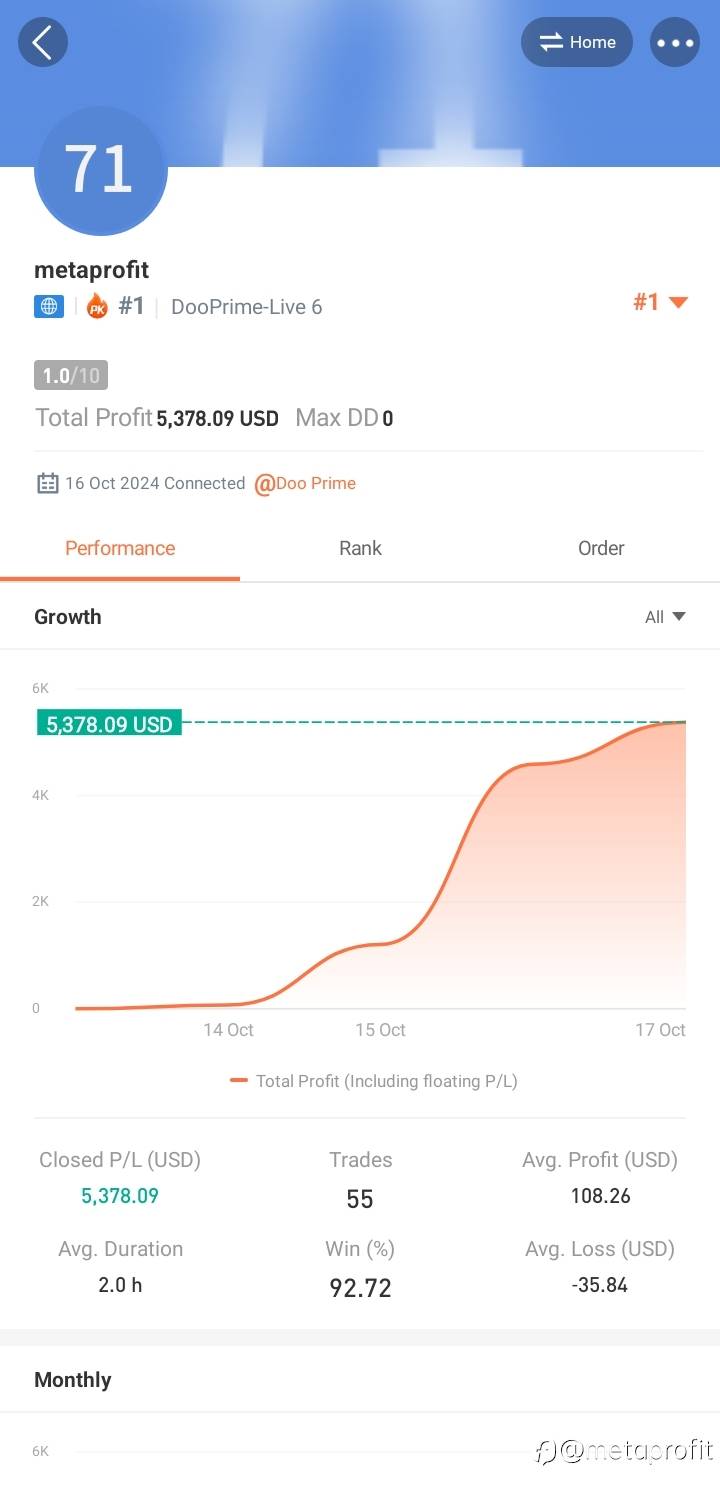This screenshot has height=1494, width=720.
Task: Tap the 15 Oct point on chart axis
Action: click(x=380, y=1030)
